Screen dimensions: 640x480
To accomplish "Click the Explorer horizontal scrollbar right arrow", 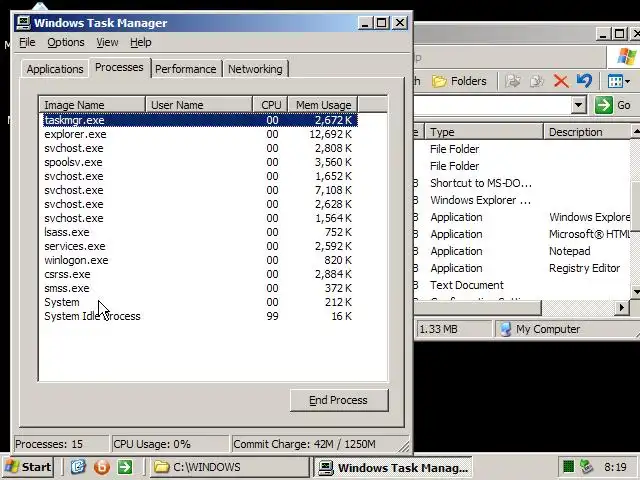I will (x=622, y=307).
